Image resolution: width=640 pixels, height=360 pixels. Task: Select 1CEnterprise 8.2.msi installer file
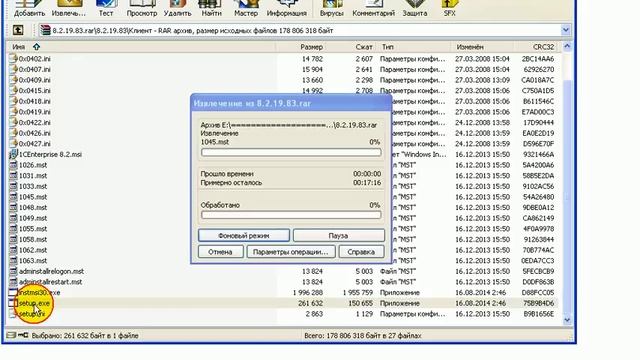pos(50,154)
